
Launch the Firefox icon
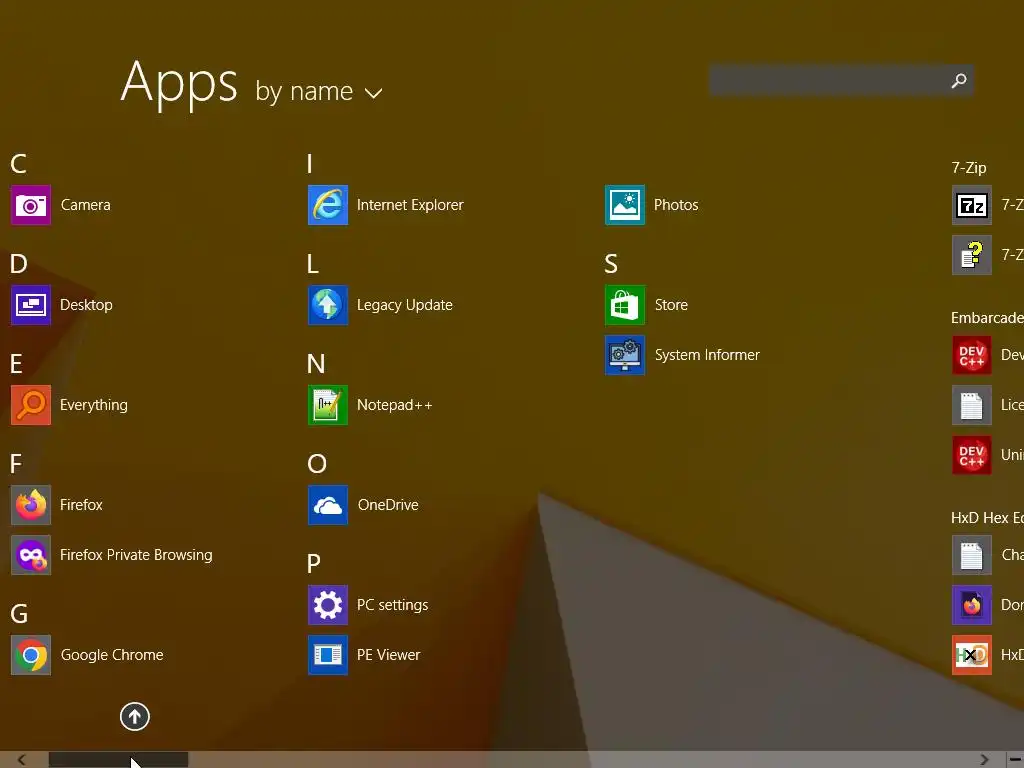pos(31,505)
